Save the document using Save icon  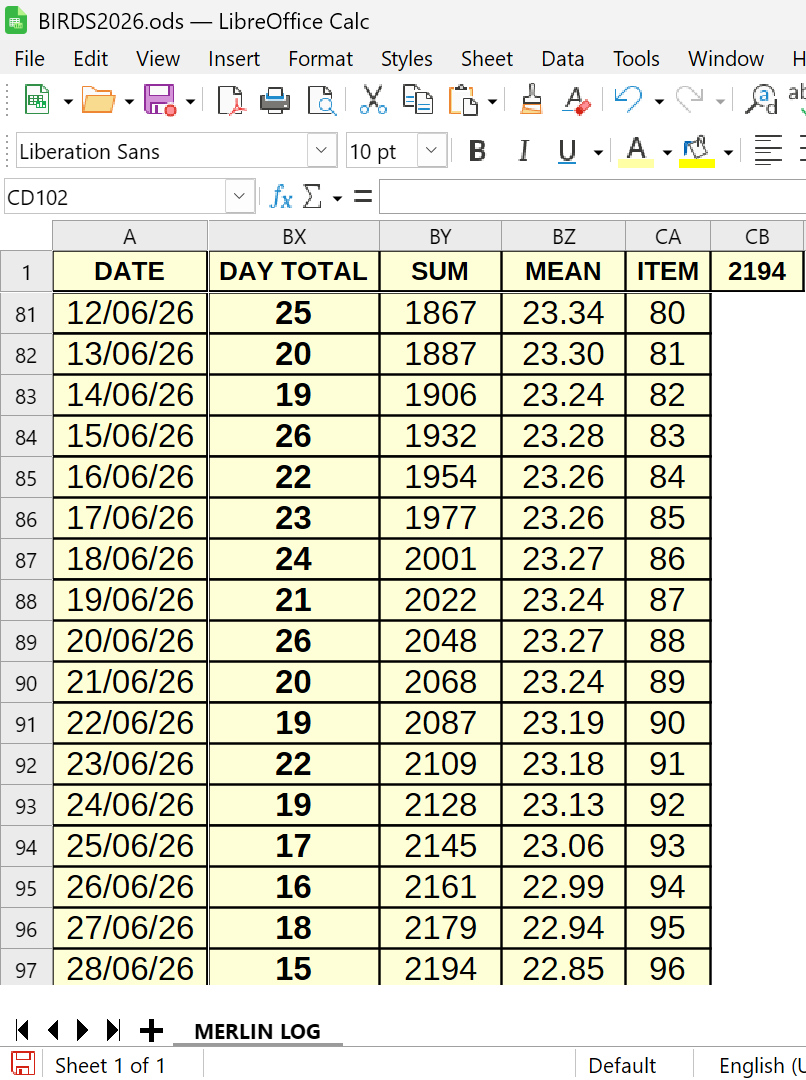click(x=159, y=100)
